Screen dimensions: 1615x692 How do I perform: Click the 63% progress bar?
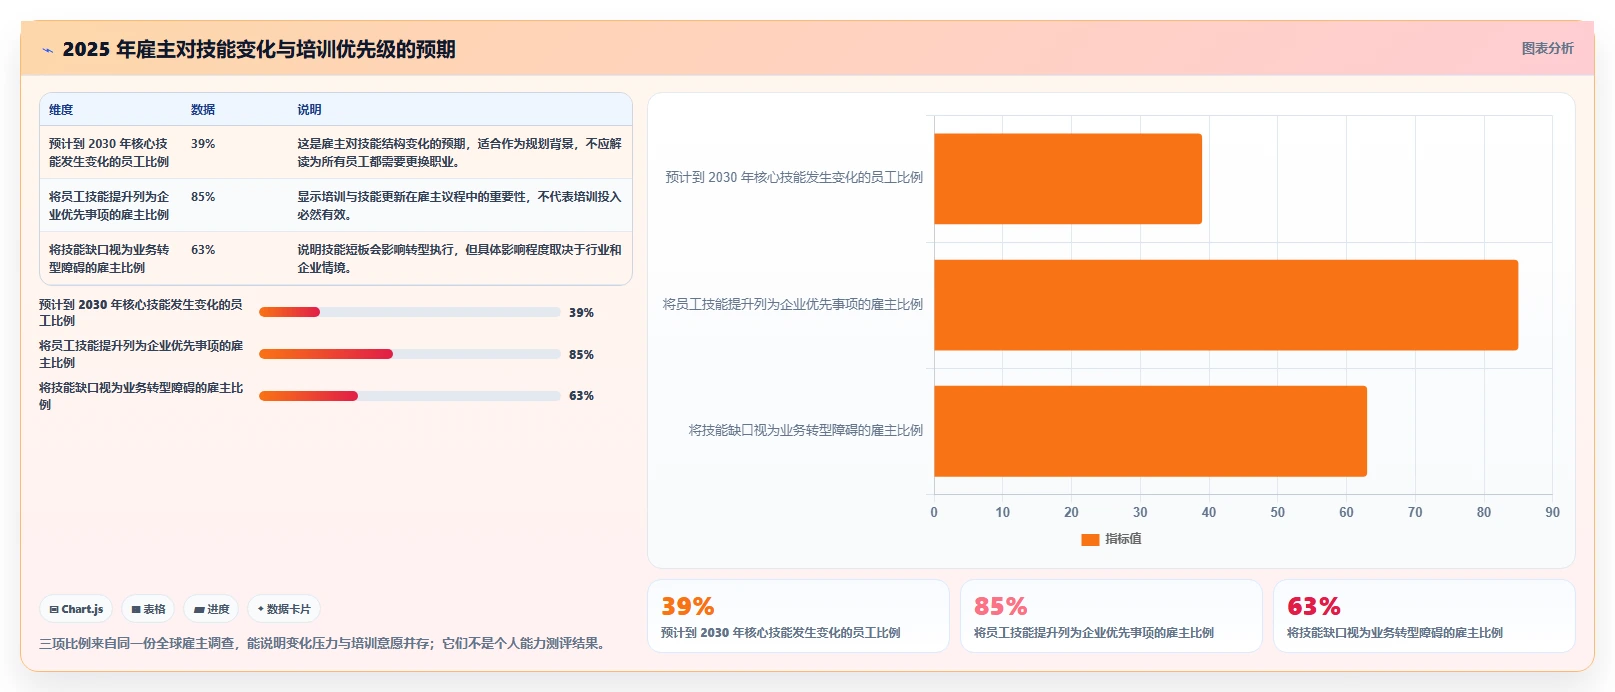[409, 396]
